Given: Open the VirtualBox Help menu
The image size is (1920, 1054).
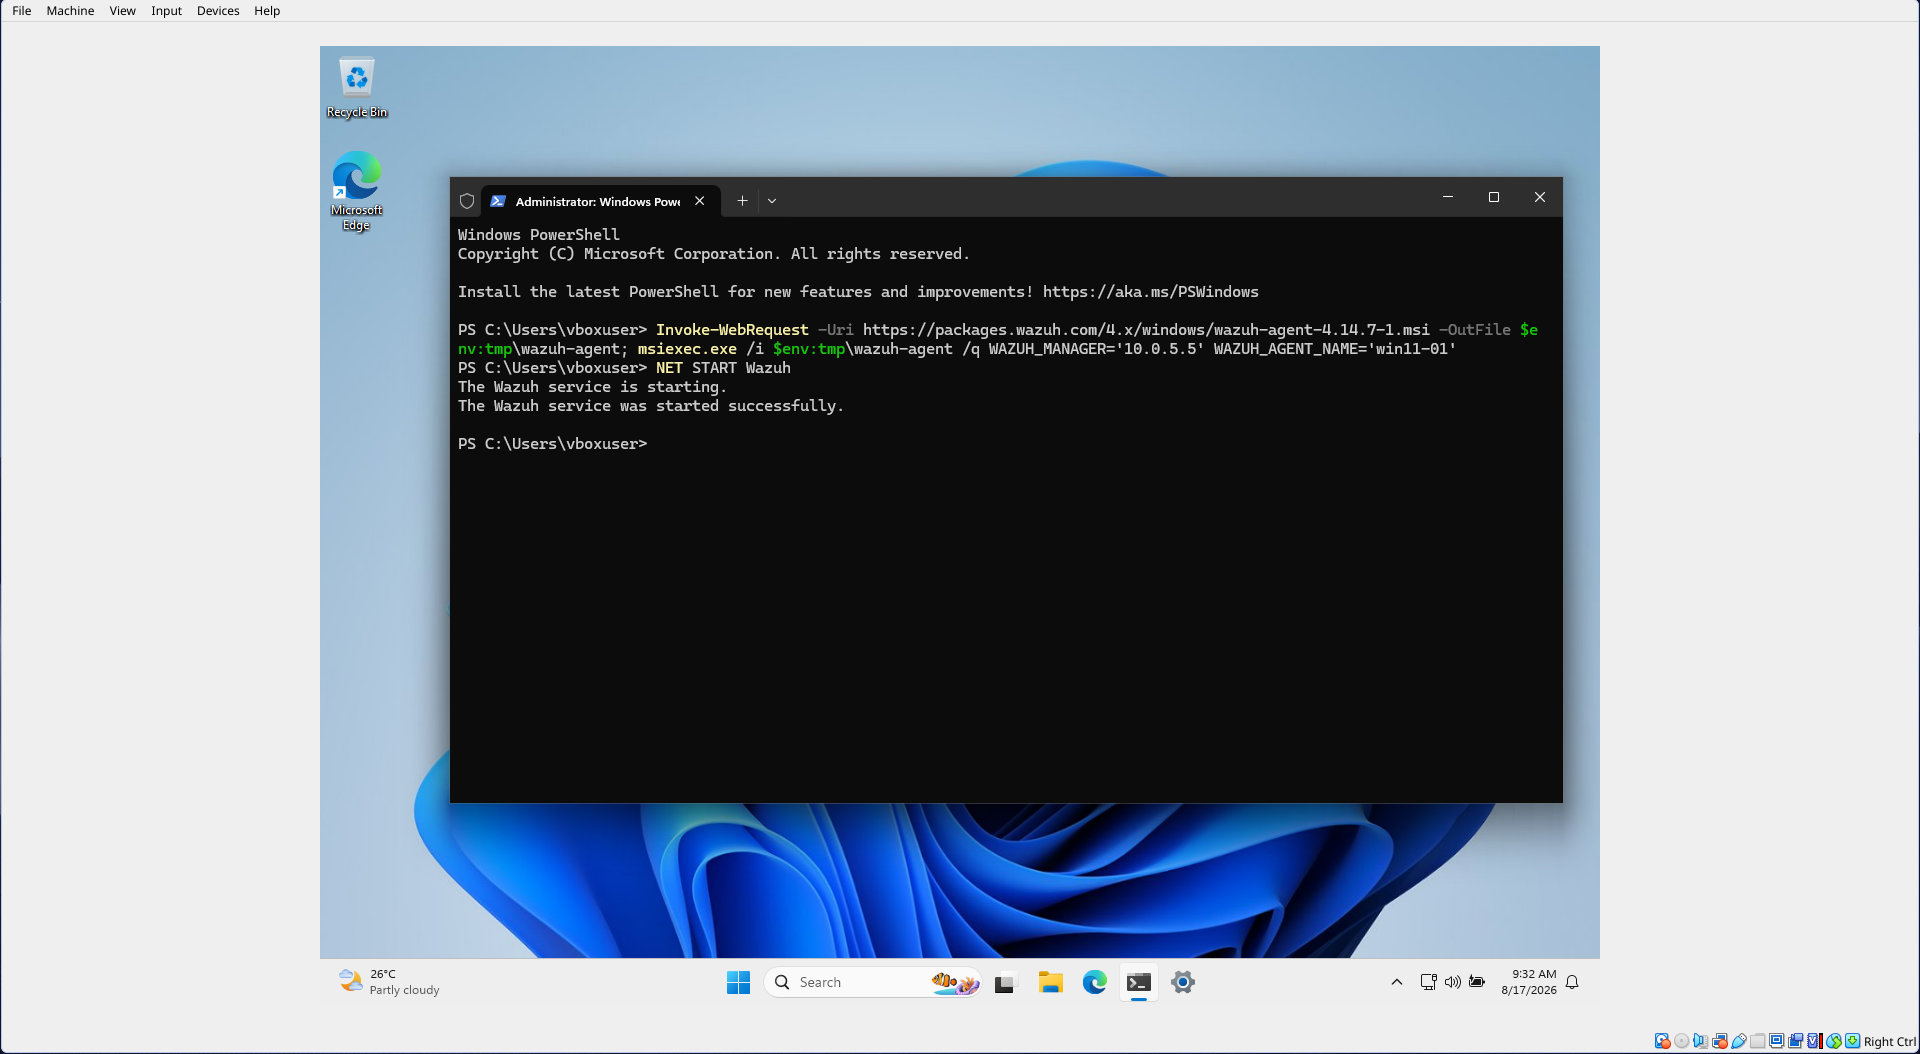Looking at the screenshot, I should (x=267, y=11).
